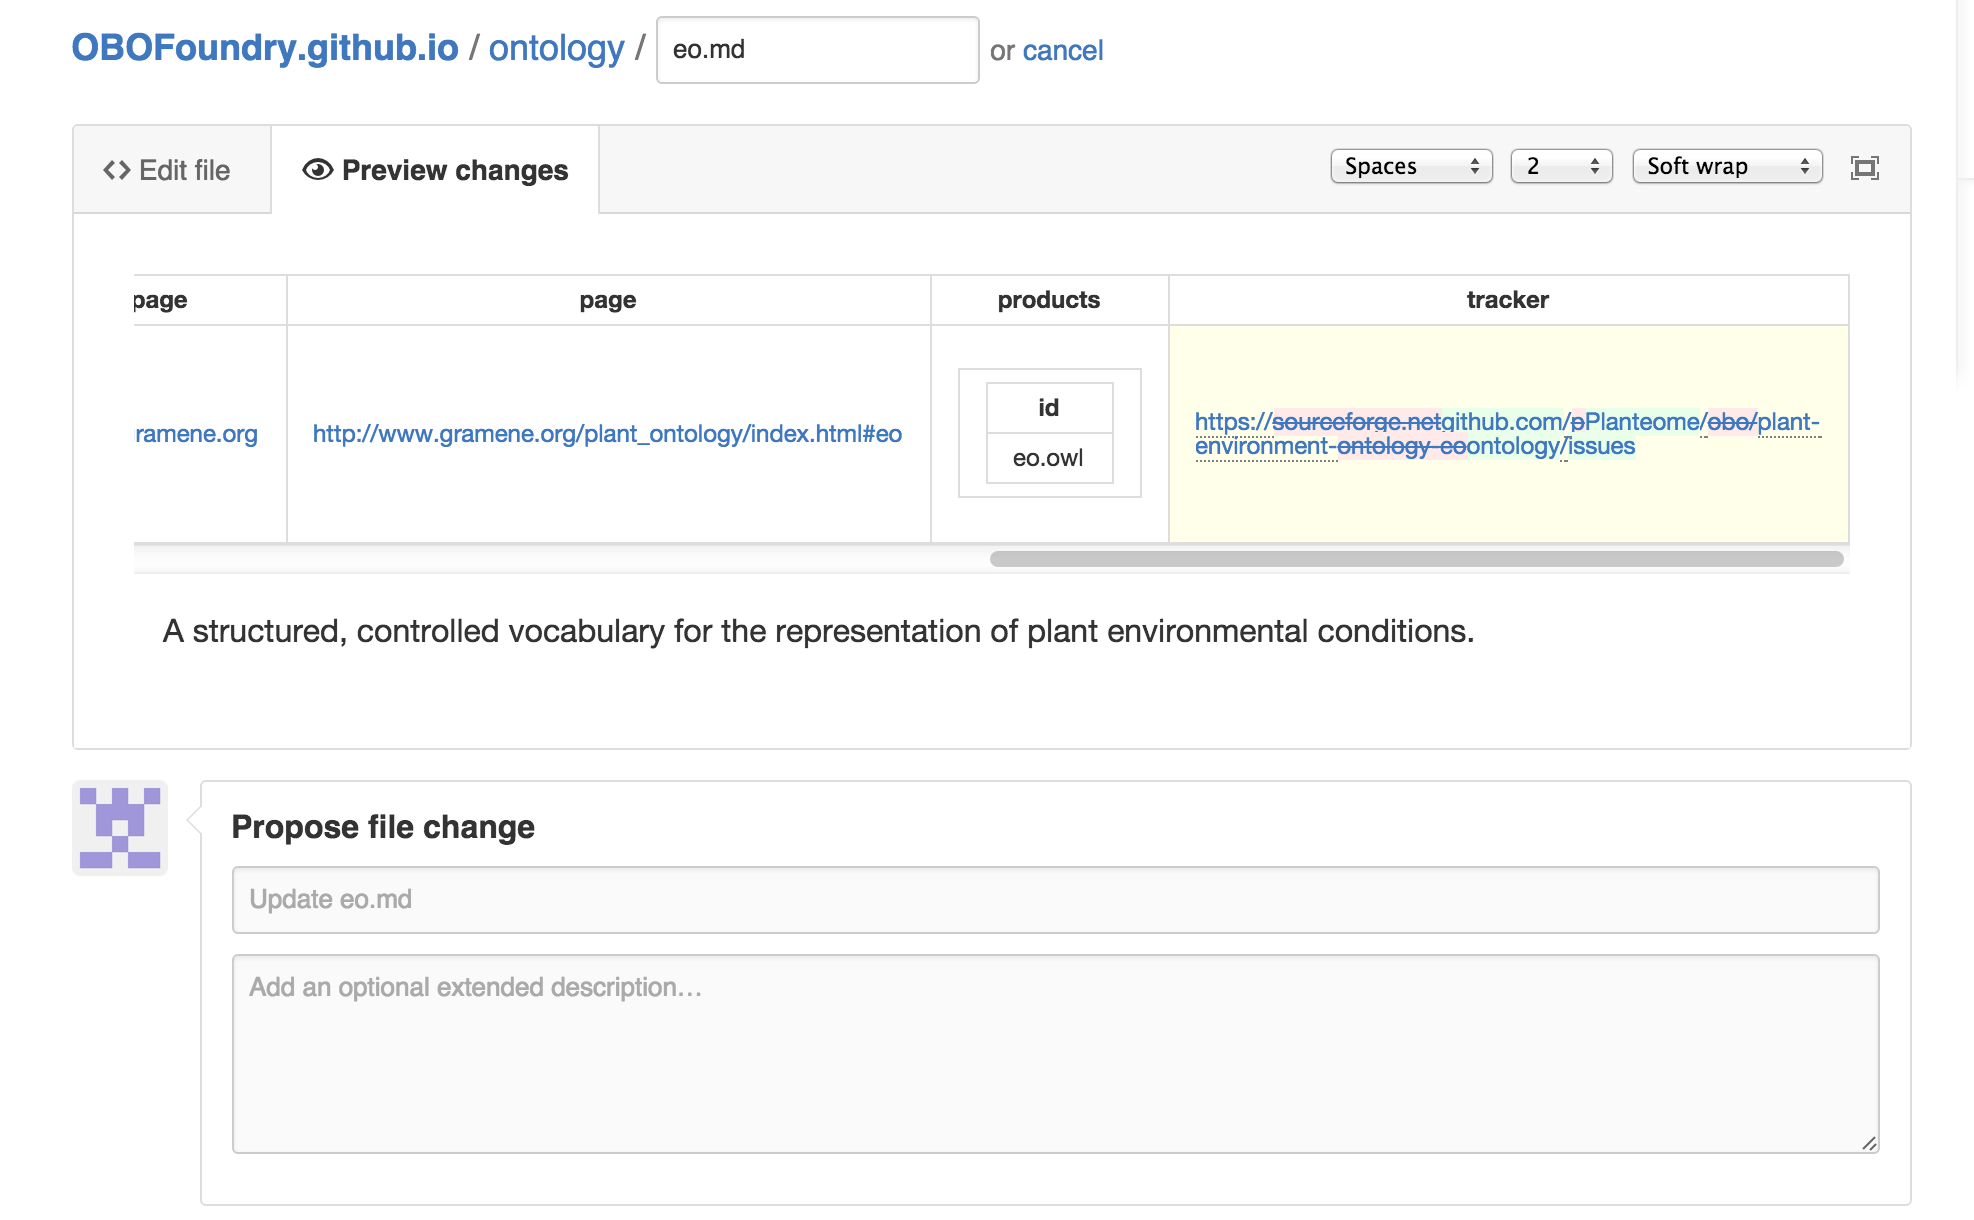Click the ramene.org link in the table
This screenshot has width=1974, height=1220.
(196, 434)
